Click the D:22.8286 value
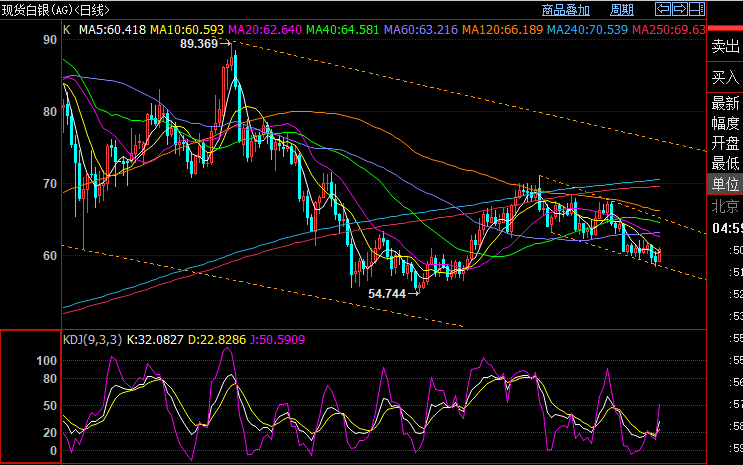 [217, 339]
